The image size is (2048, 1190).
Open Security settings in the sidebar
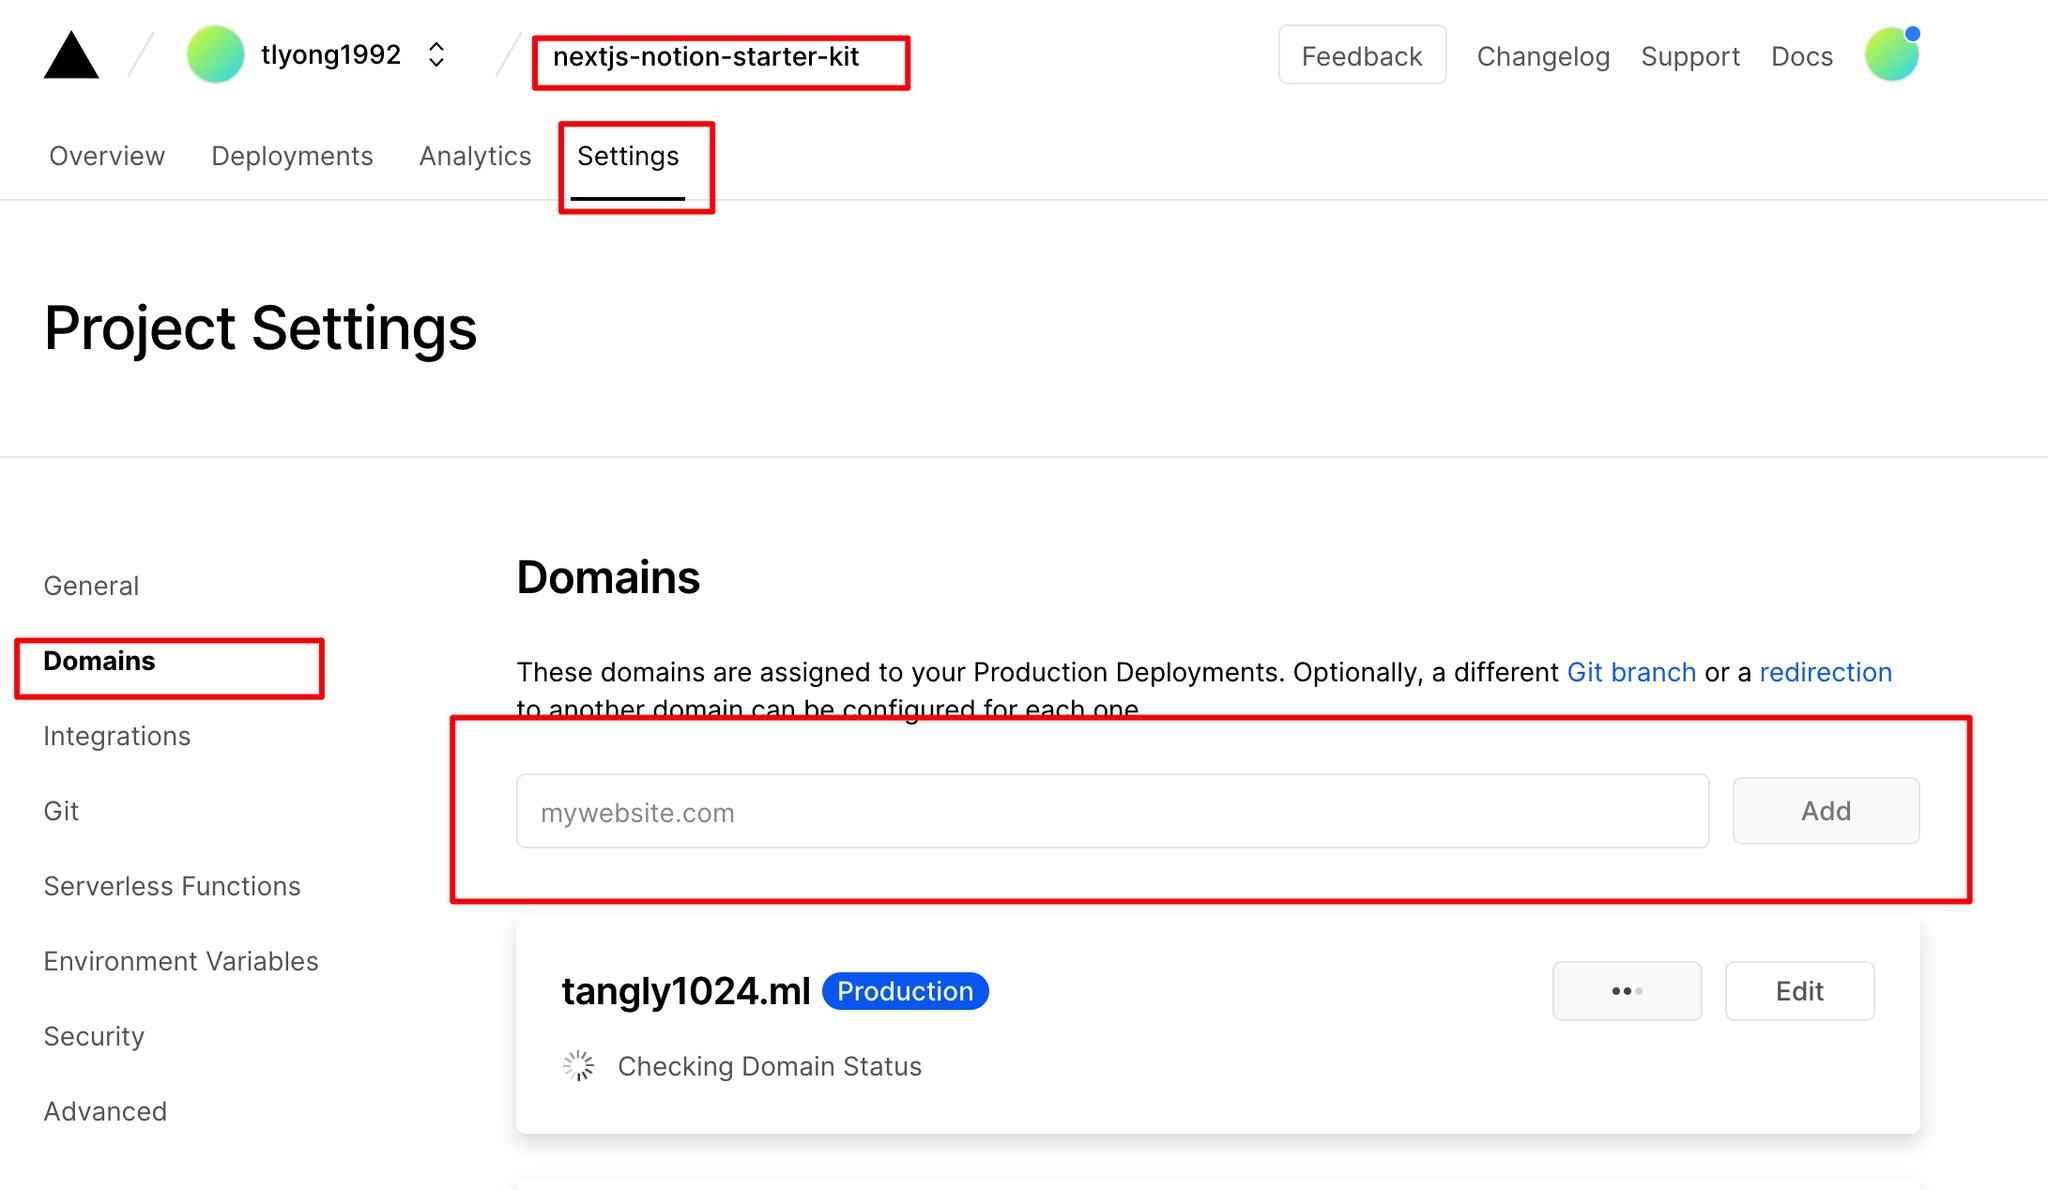94,1036
